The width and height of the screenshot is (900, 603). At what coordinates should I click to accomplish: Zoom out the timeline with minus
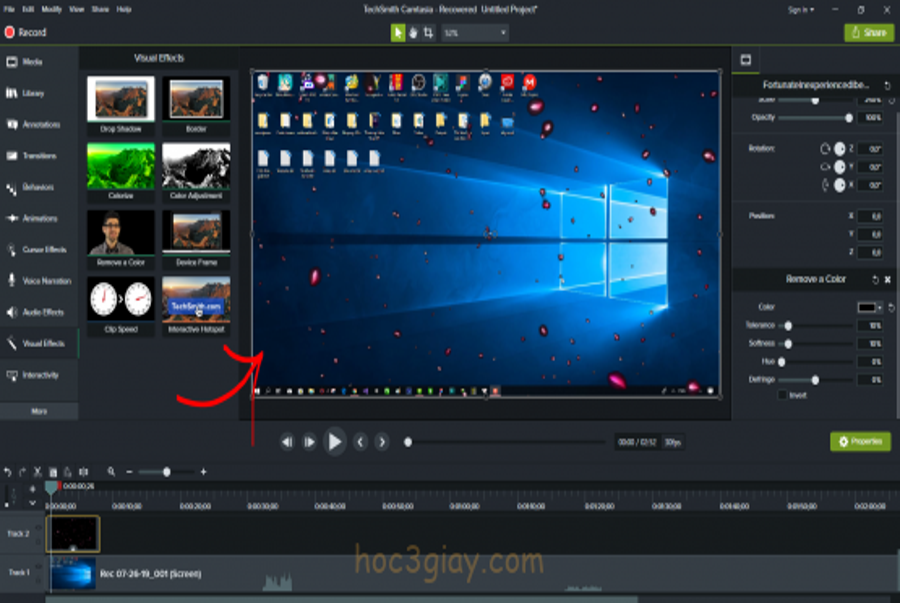[129, 472]
